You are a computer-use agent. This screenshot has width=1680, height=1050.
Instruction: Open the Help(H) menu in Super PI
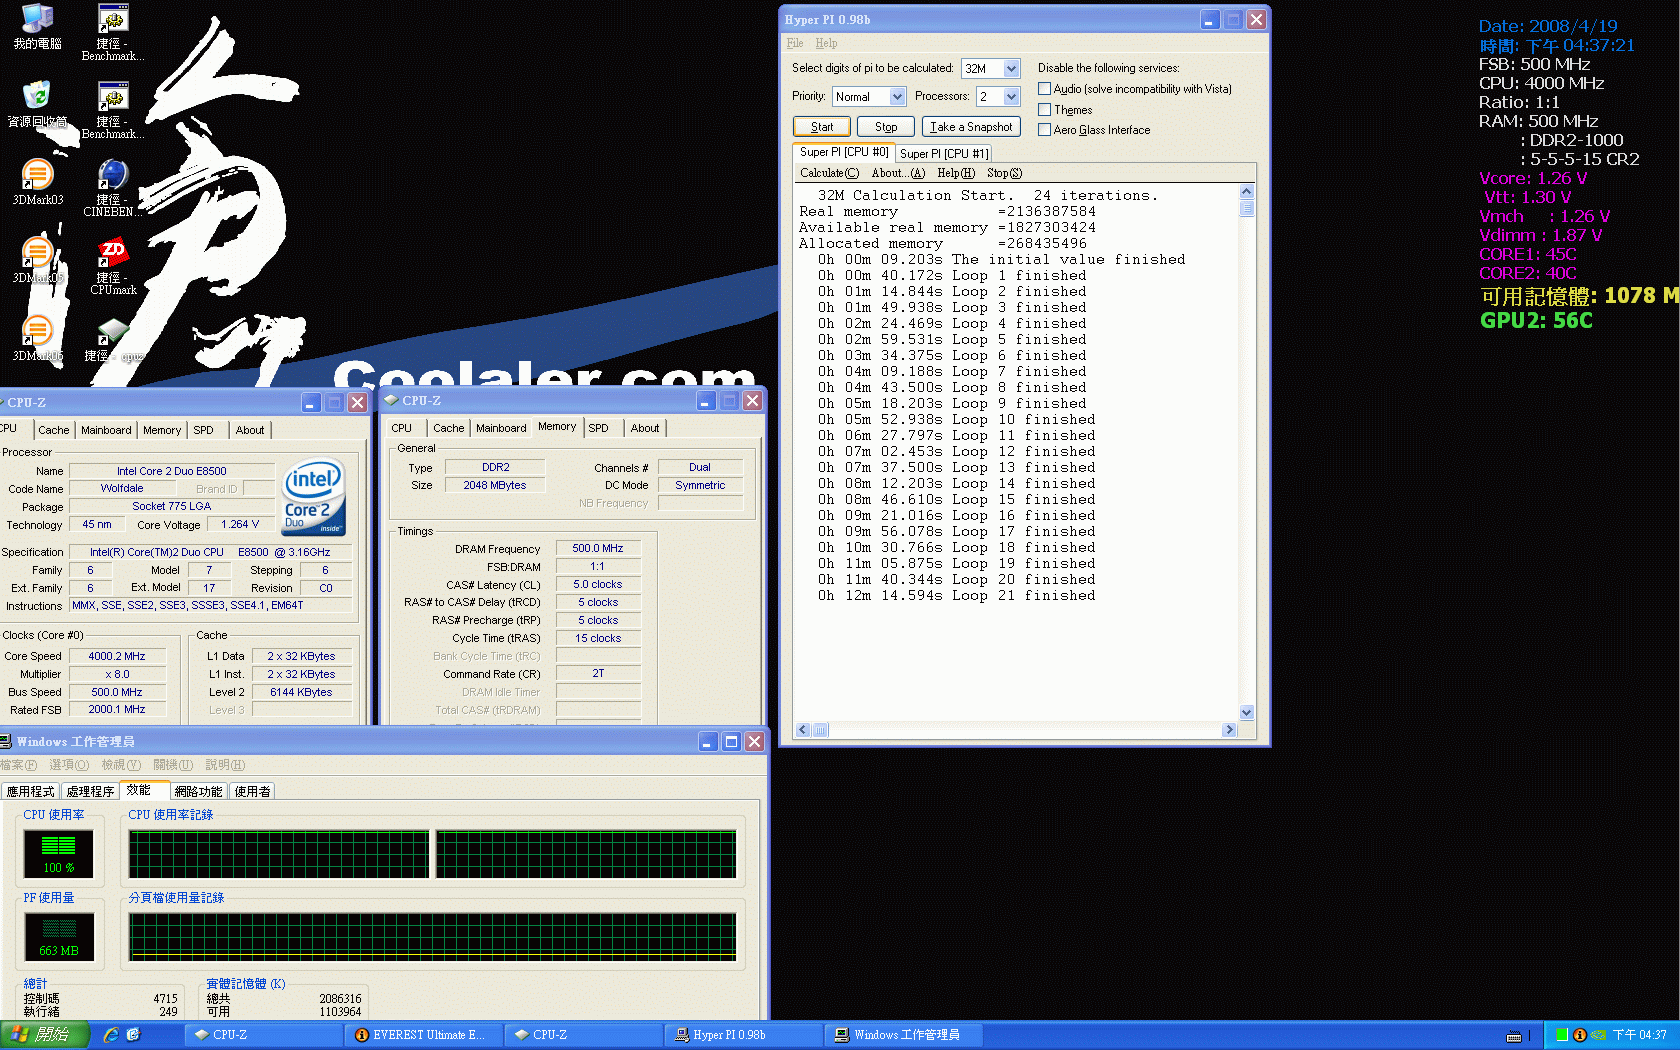(x=956, y=173)
